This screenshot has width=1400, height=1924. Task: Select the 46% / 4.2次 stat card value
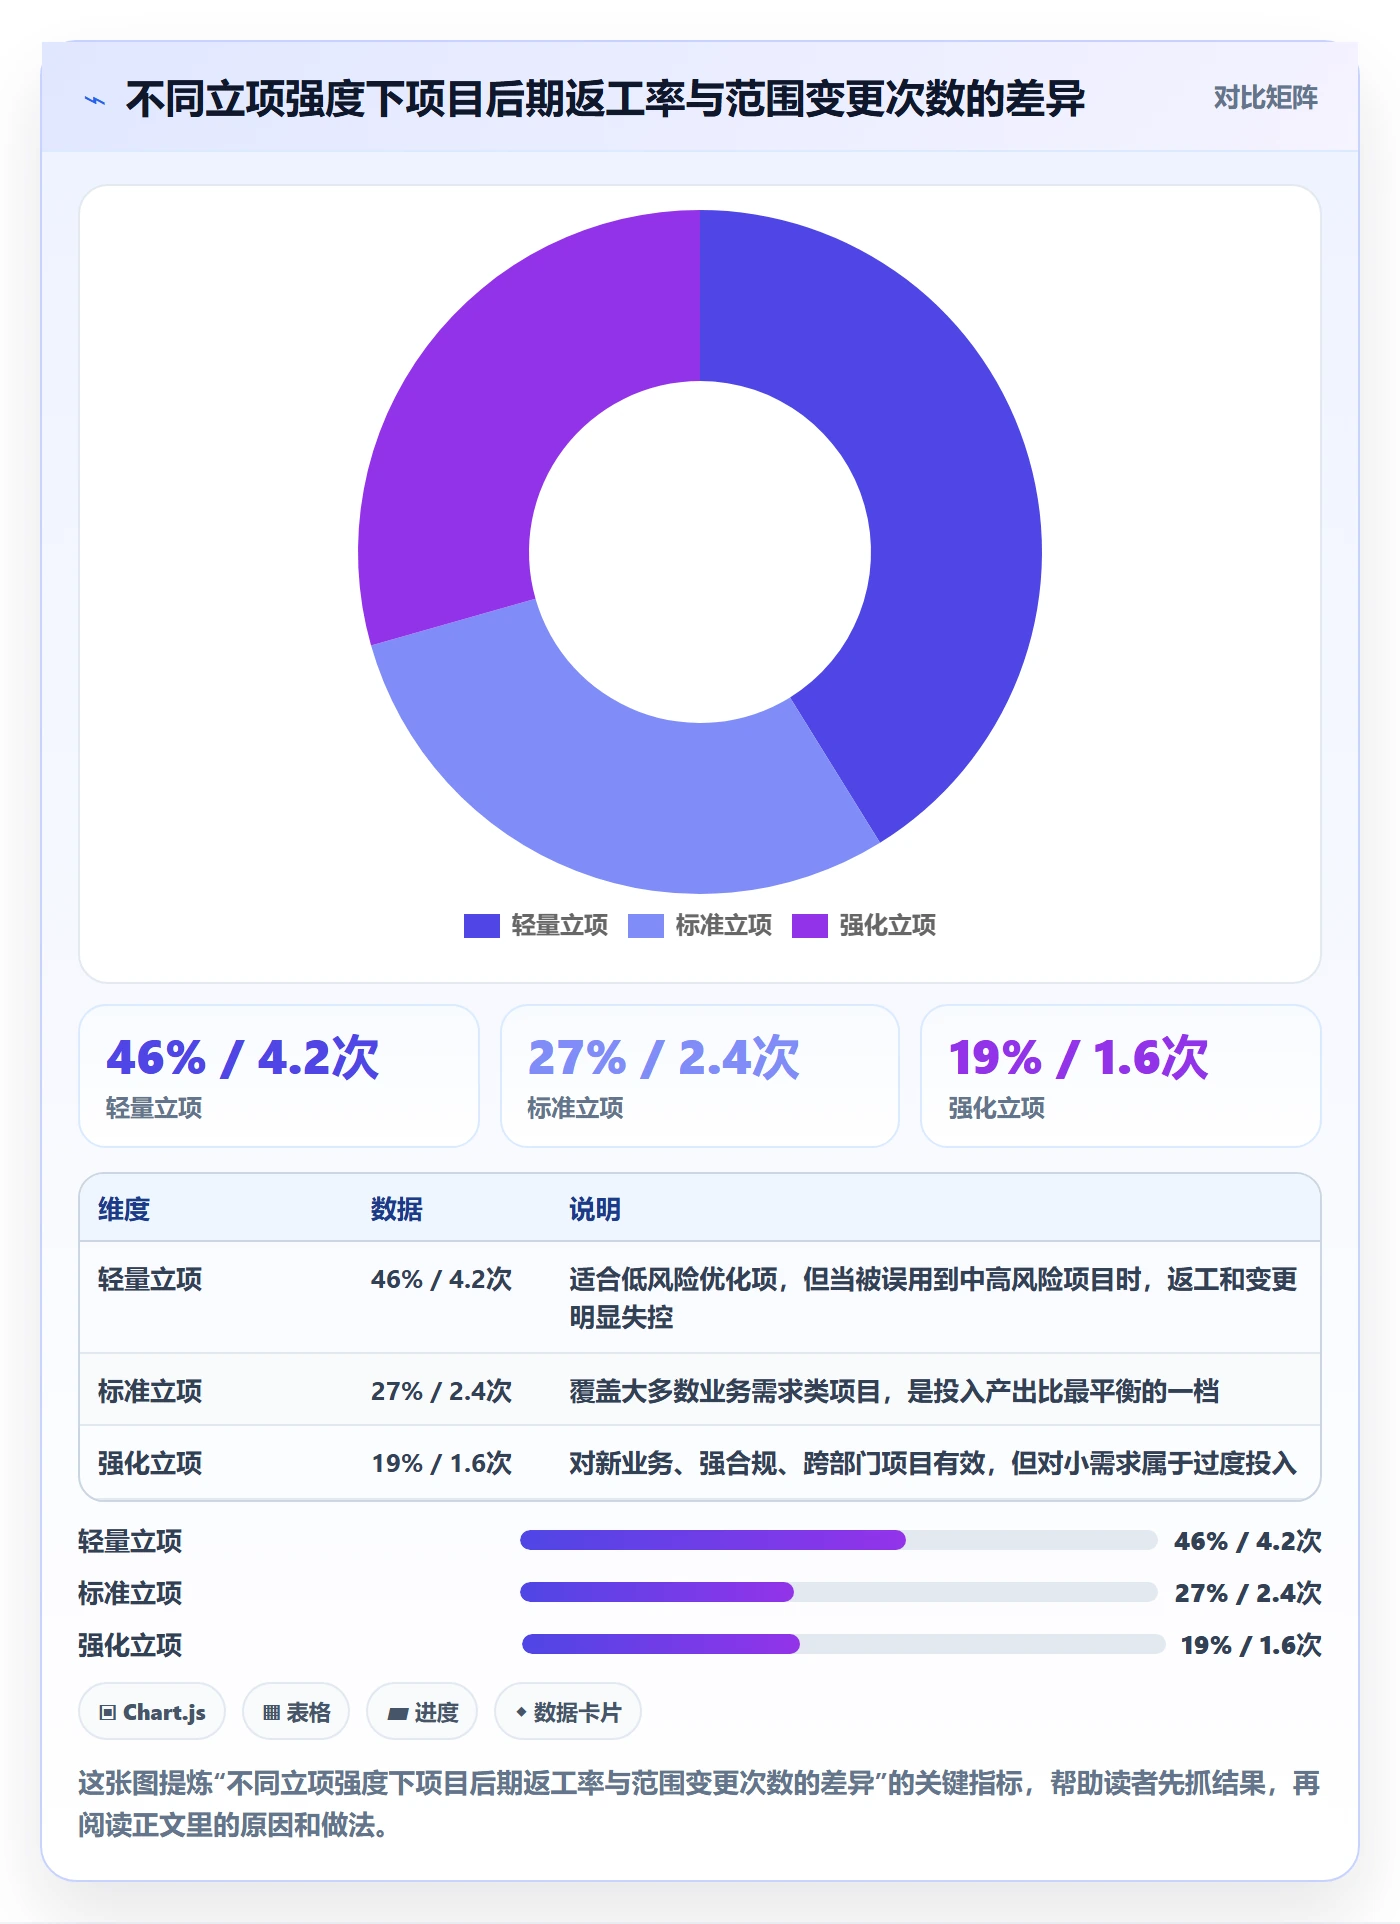coord(243,1058)
